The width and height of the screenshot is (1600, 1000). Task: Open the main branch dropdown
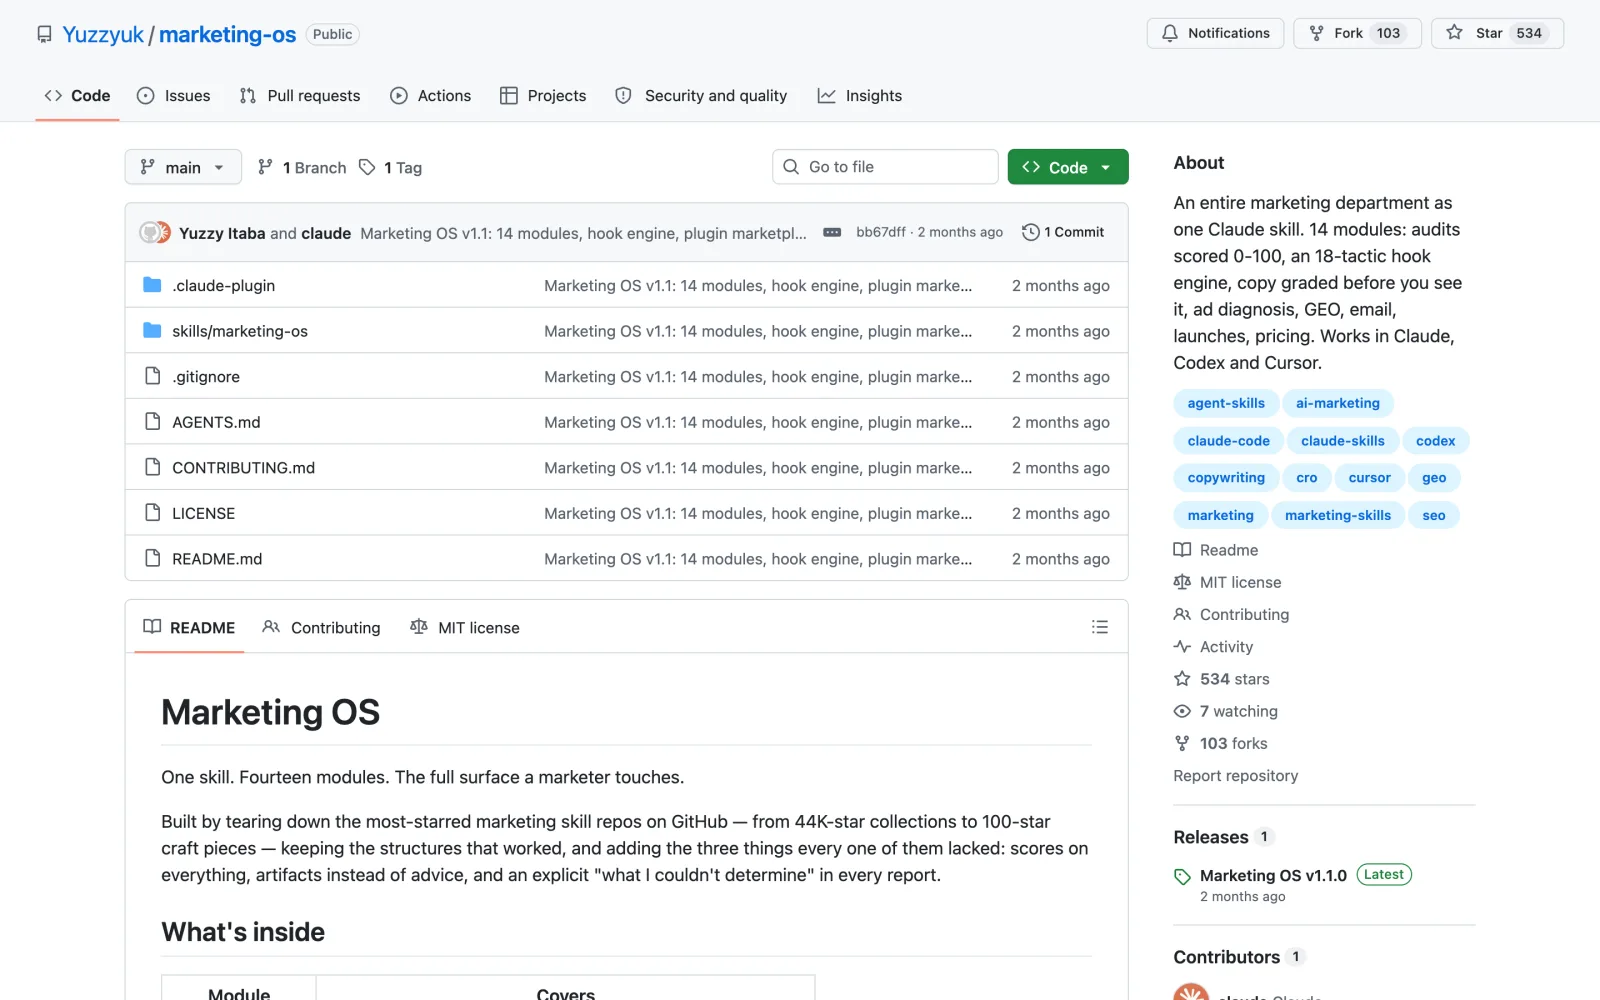183,167
